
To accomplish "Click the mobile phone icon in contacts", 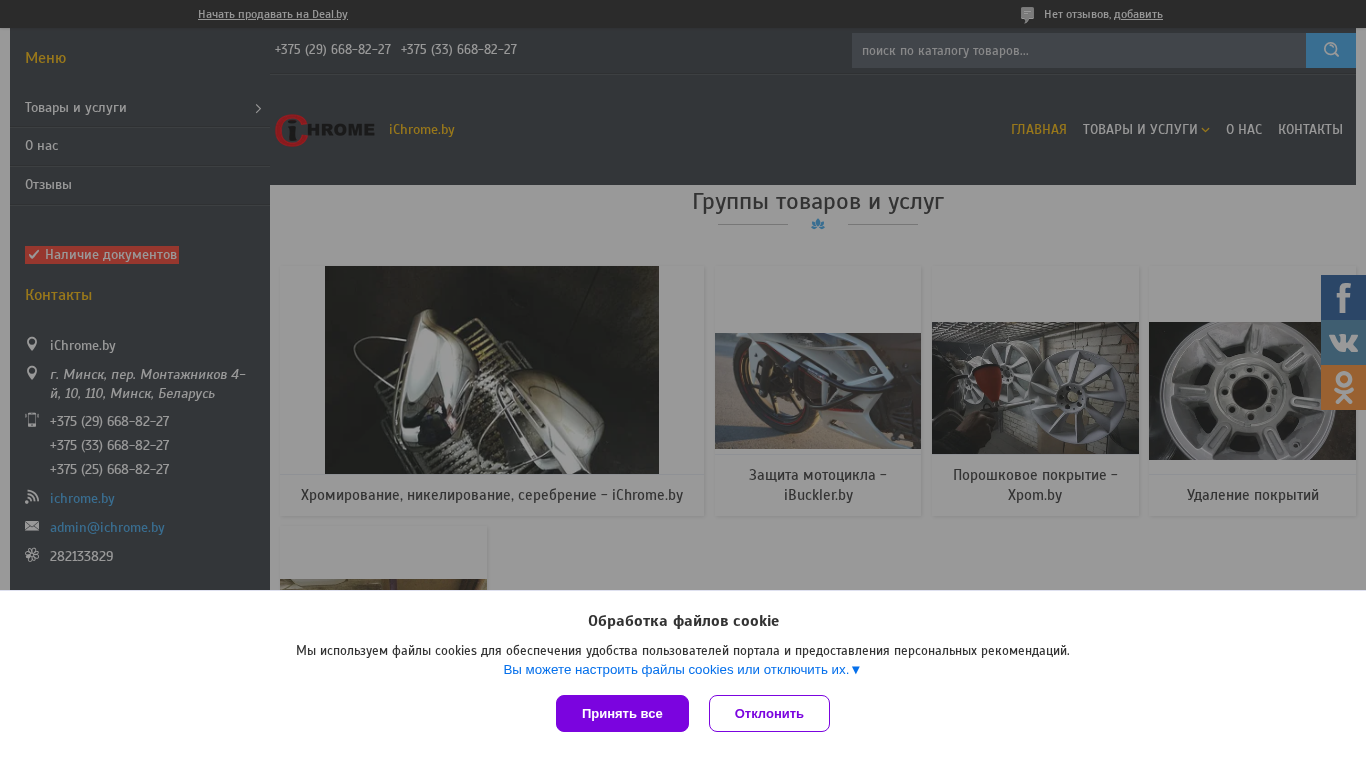I will (32, 421).
